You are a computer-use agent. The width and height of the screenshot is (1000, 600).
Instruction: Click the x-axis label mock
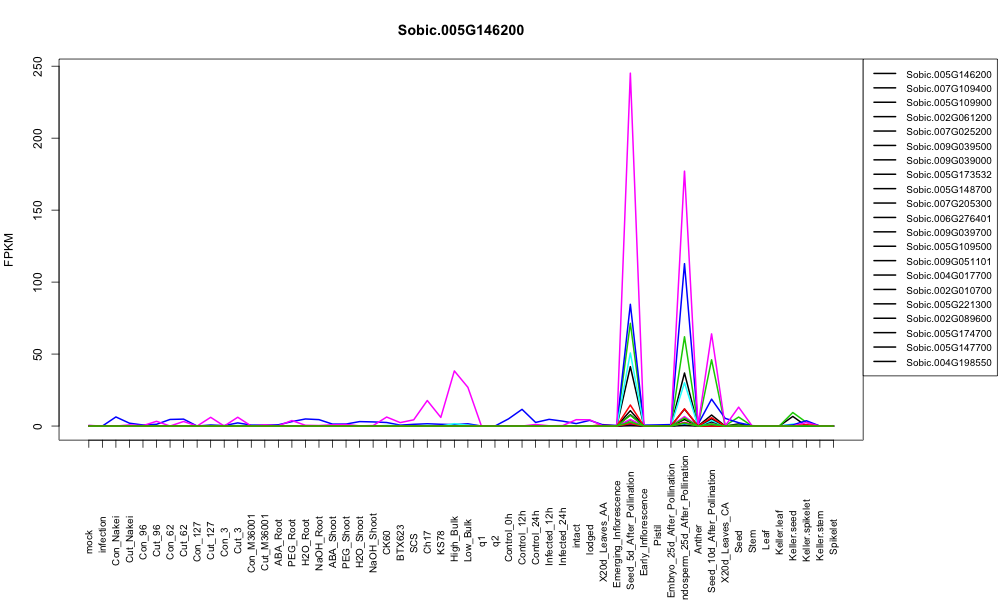click(89, 541)
